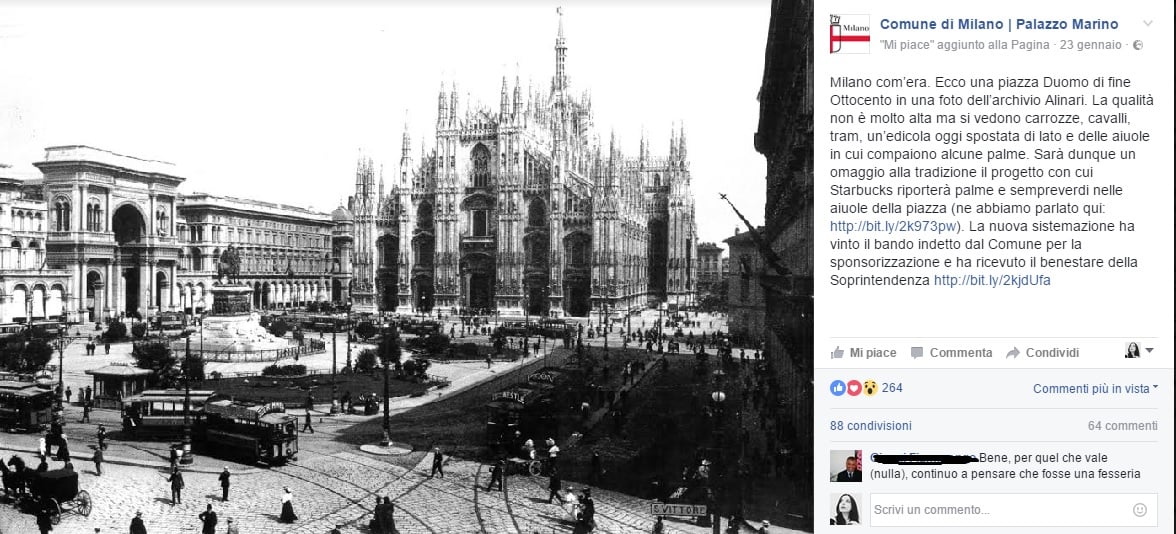
Task: Click the public globe privacy icon
Action: coord(1138,45)
